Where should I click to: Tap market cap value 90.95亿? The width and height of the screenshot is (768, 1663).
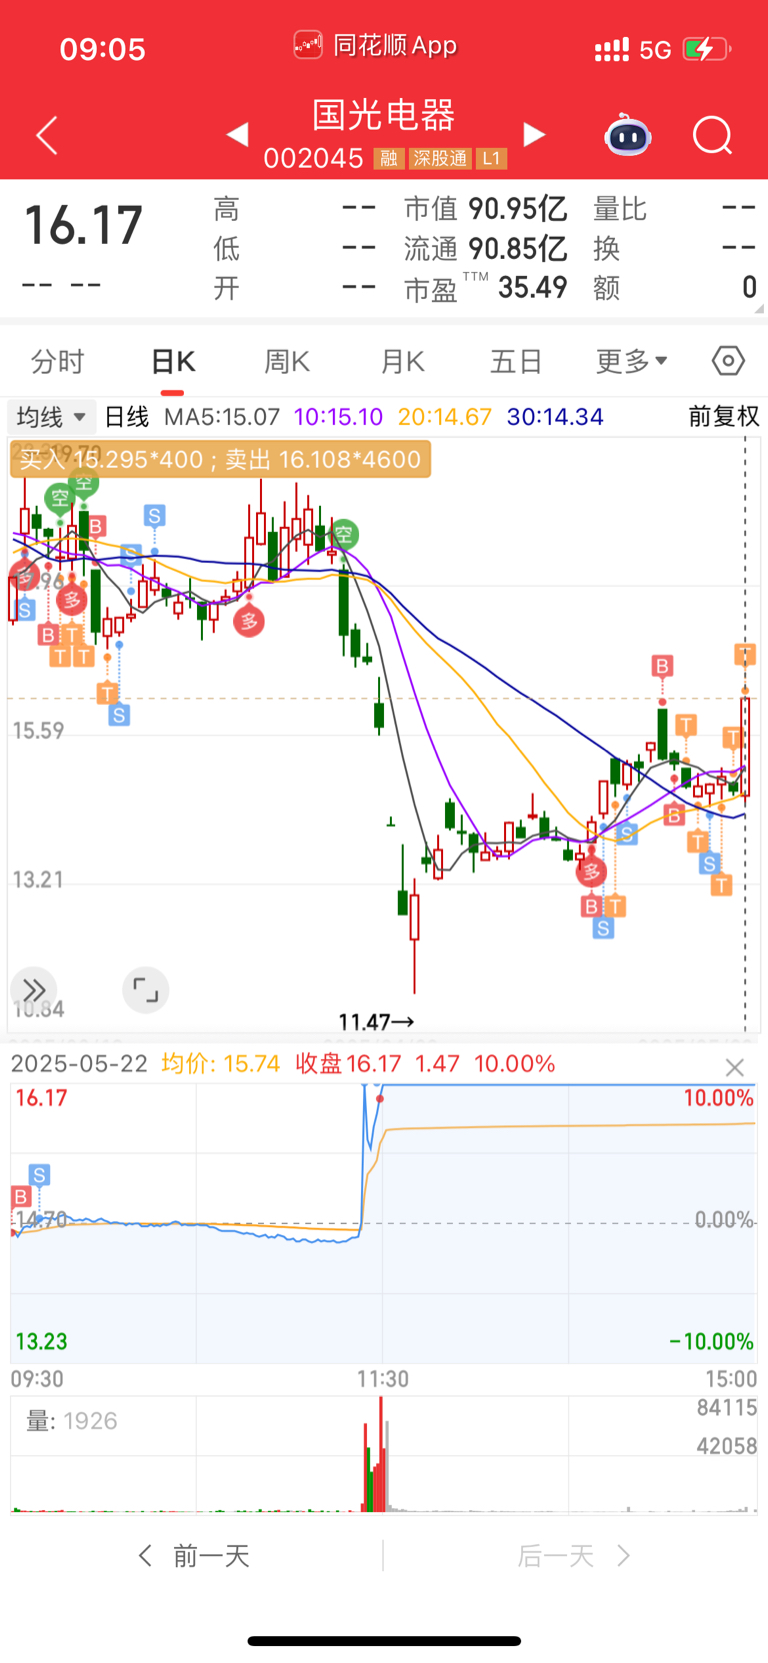click(x=518, y=209)
